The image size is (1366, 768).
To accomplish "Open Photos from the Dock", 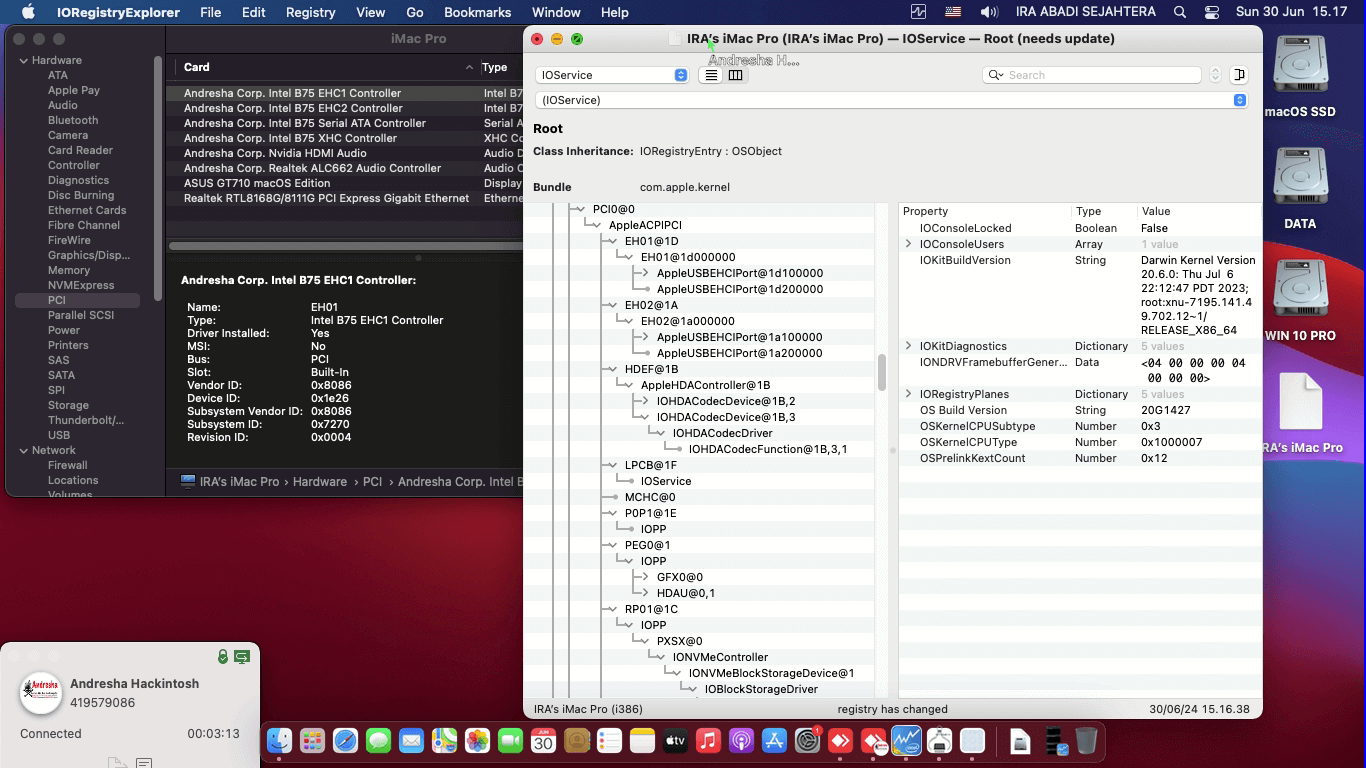I will pyautogui.click(x=477, y=741).
